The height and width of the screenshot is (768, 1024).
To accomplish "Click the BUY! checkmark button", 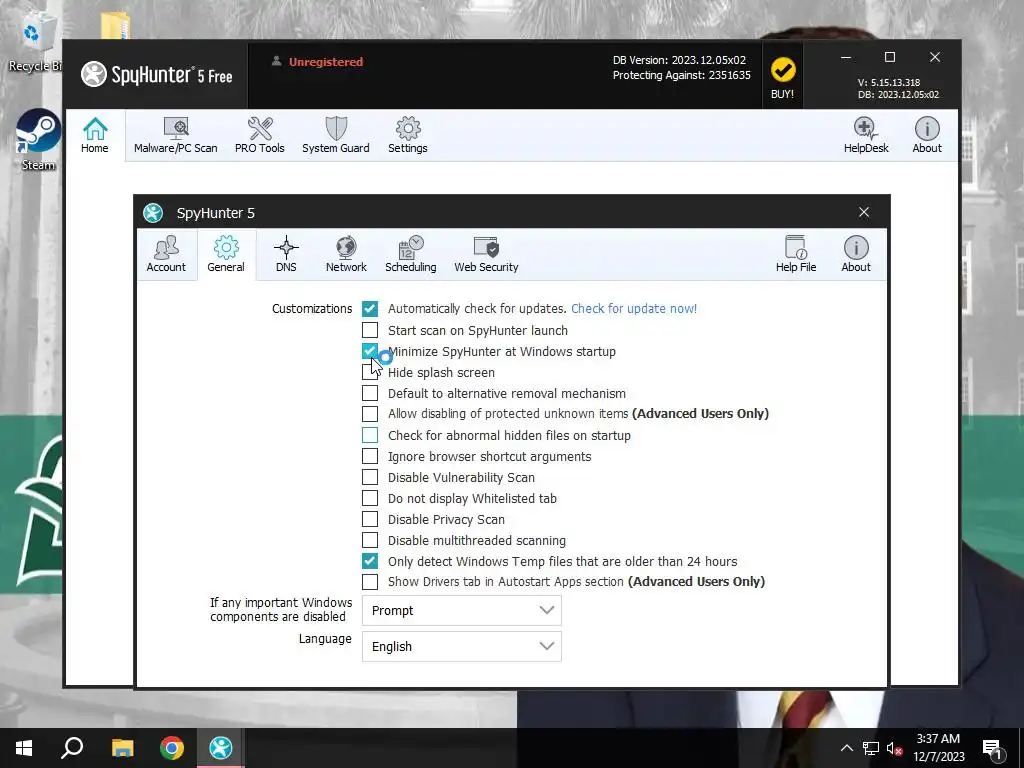I will click(782, 77).
